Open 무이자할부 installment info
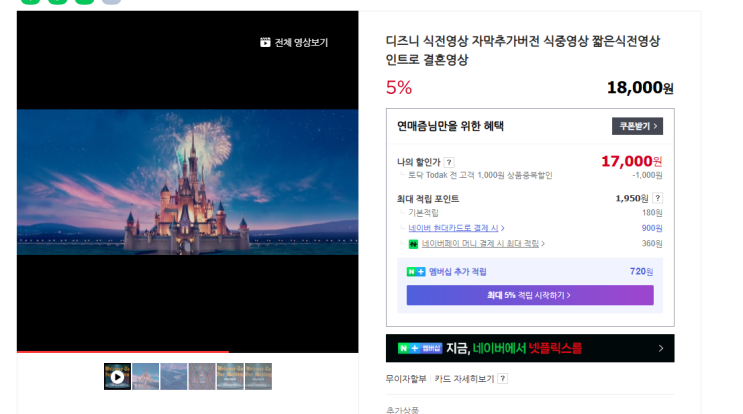Screen dimensions: 743x414 click(406, 379)
